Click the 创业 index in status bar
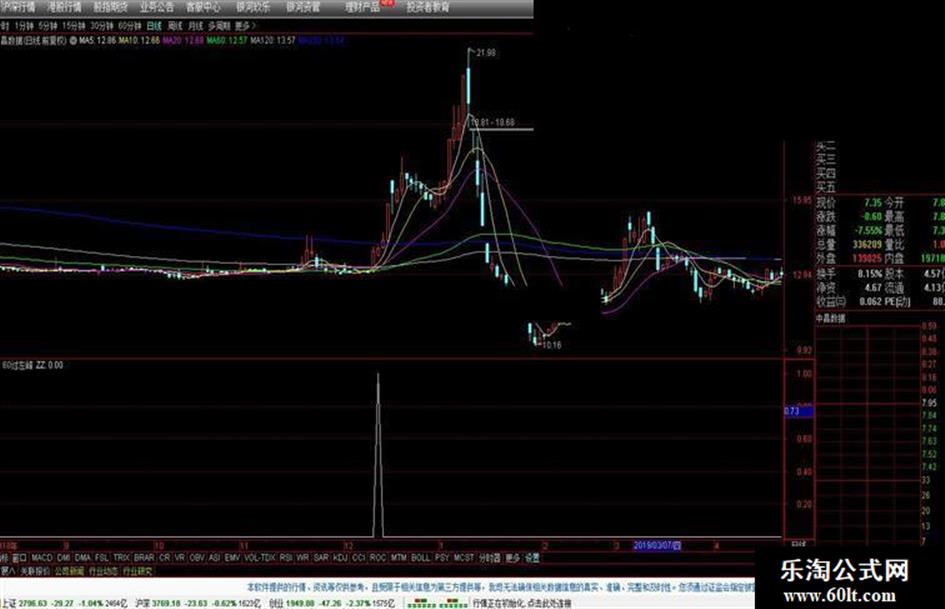Screen dimensions: 945x609 point(331,603)
